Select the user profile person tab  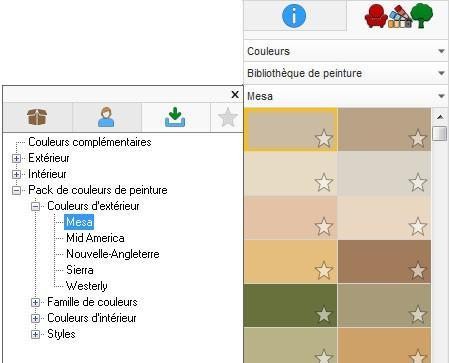106,117
